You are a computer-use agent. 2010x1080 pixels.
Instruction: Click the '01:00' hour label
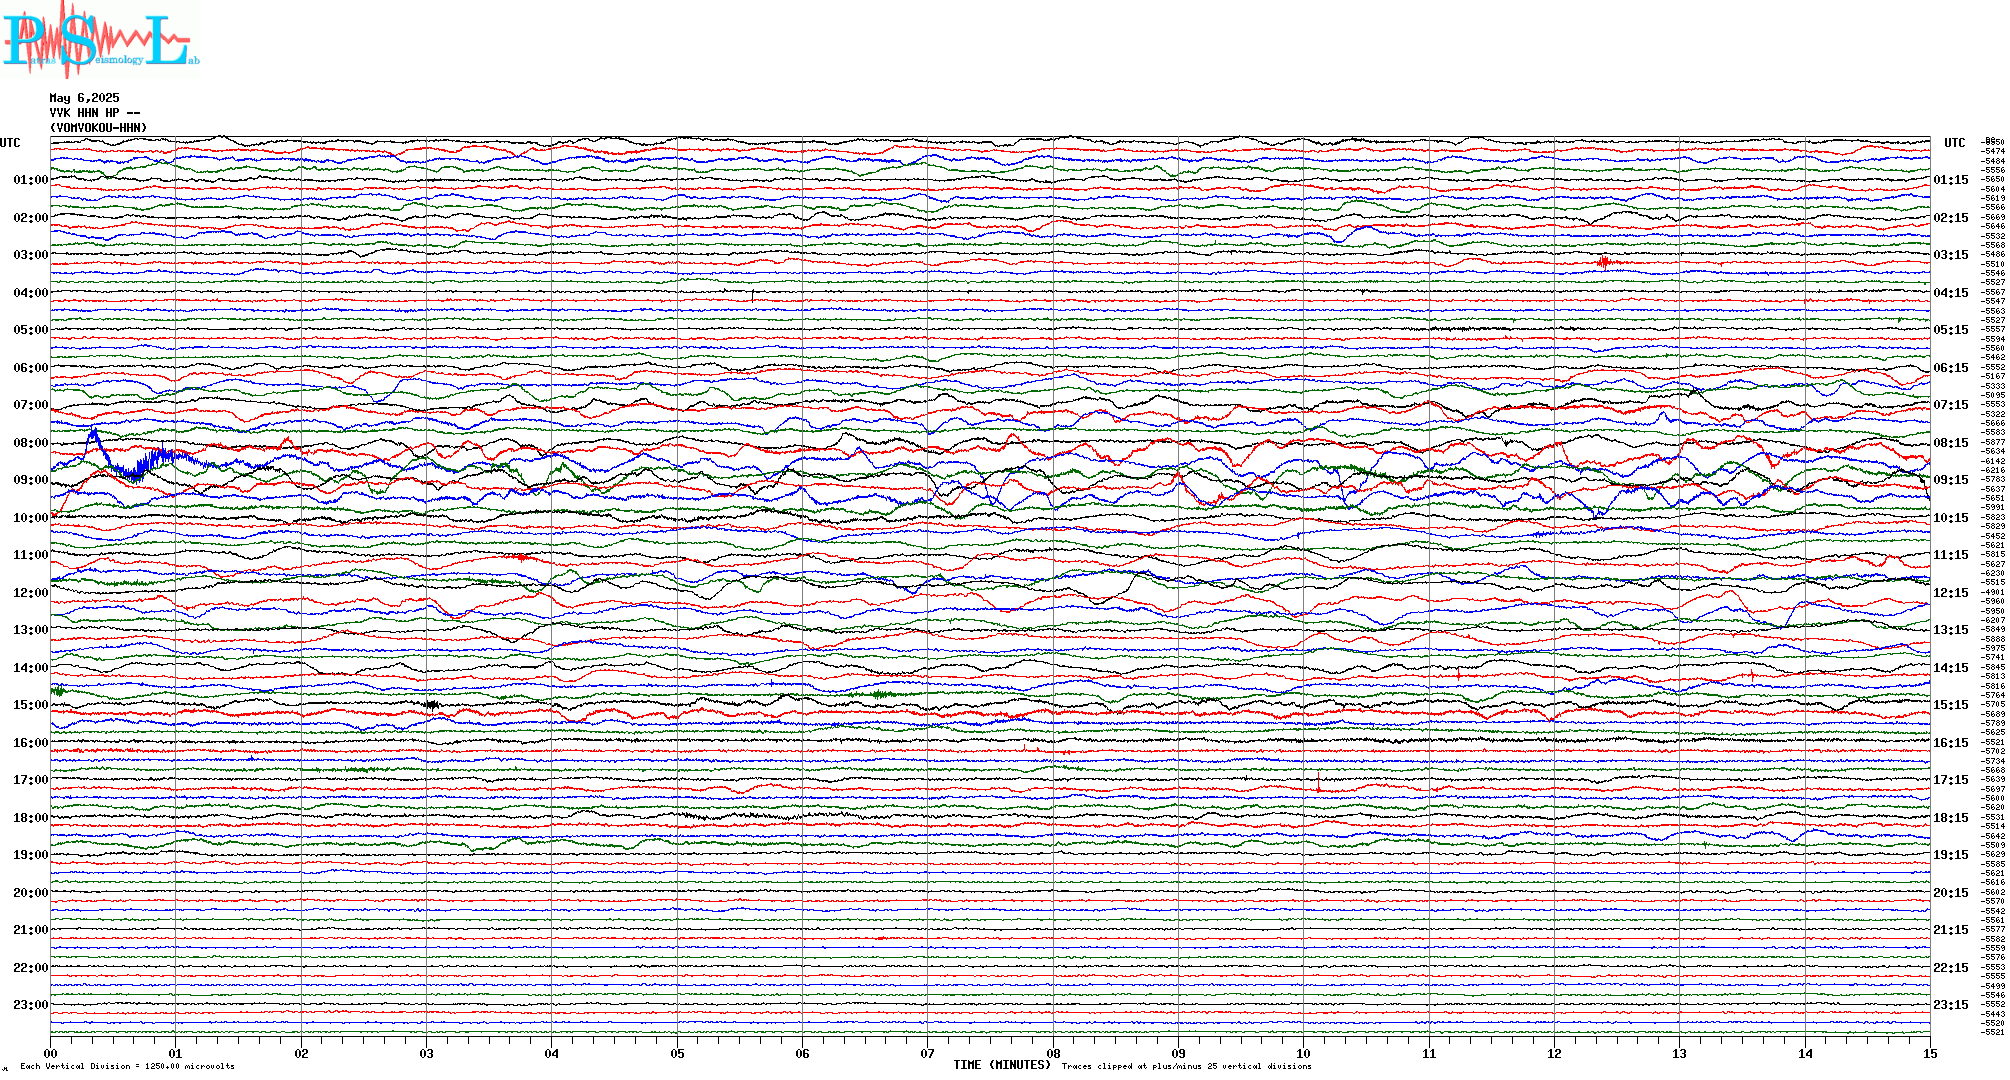pyautogui.click(x=31, y=180)
